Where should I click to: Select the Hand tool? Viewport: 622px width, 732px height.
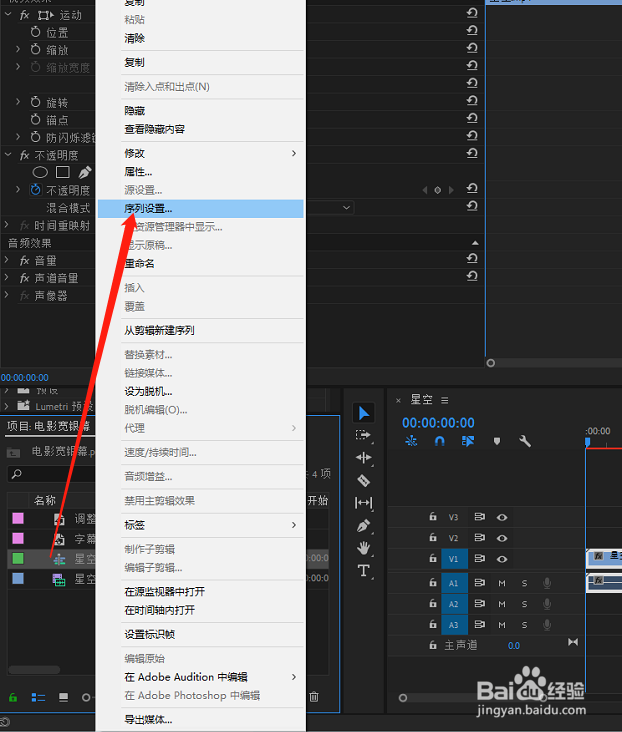363,548
